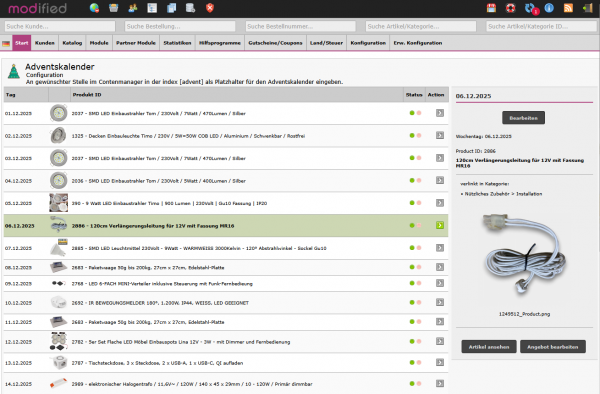Click the thumbnail in the 05.12.2025 row
The image size is (600, 394).
pyautogui.click(x=59, y=203)
